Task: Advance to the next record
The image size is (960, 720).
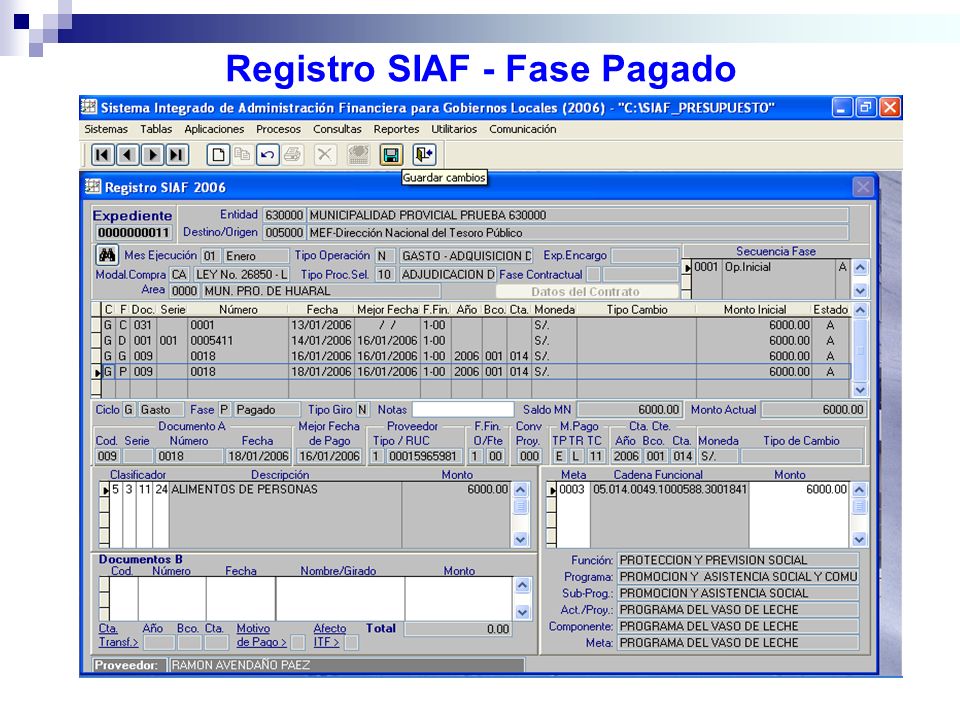Action: pos(152,155)
